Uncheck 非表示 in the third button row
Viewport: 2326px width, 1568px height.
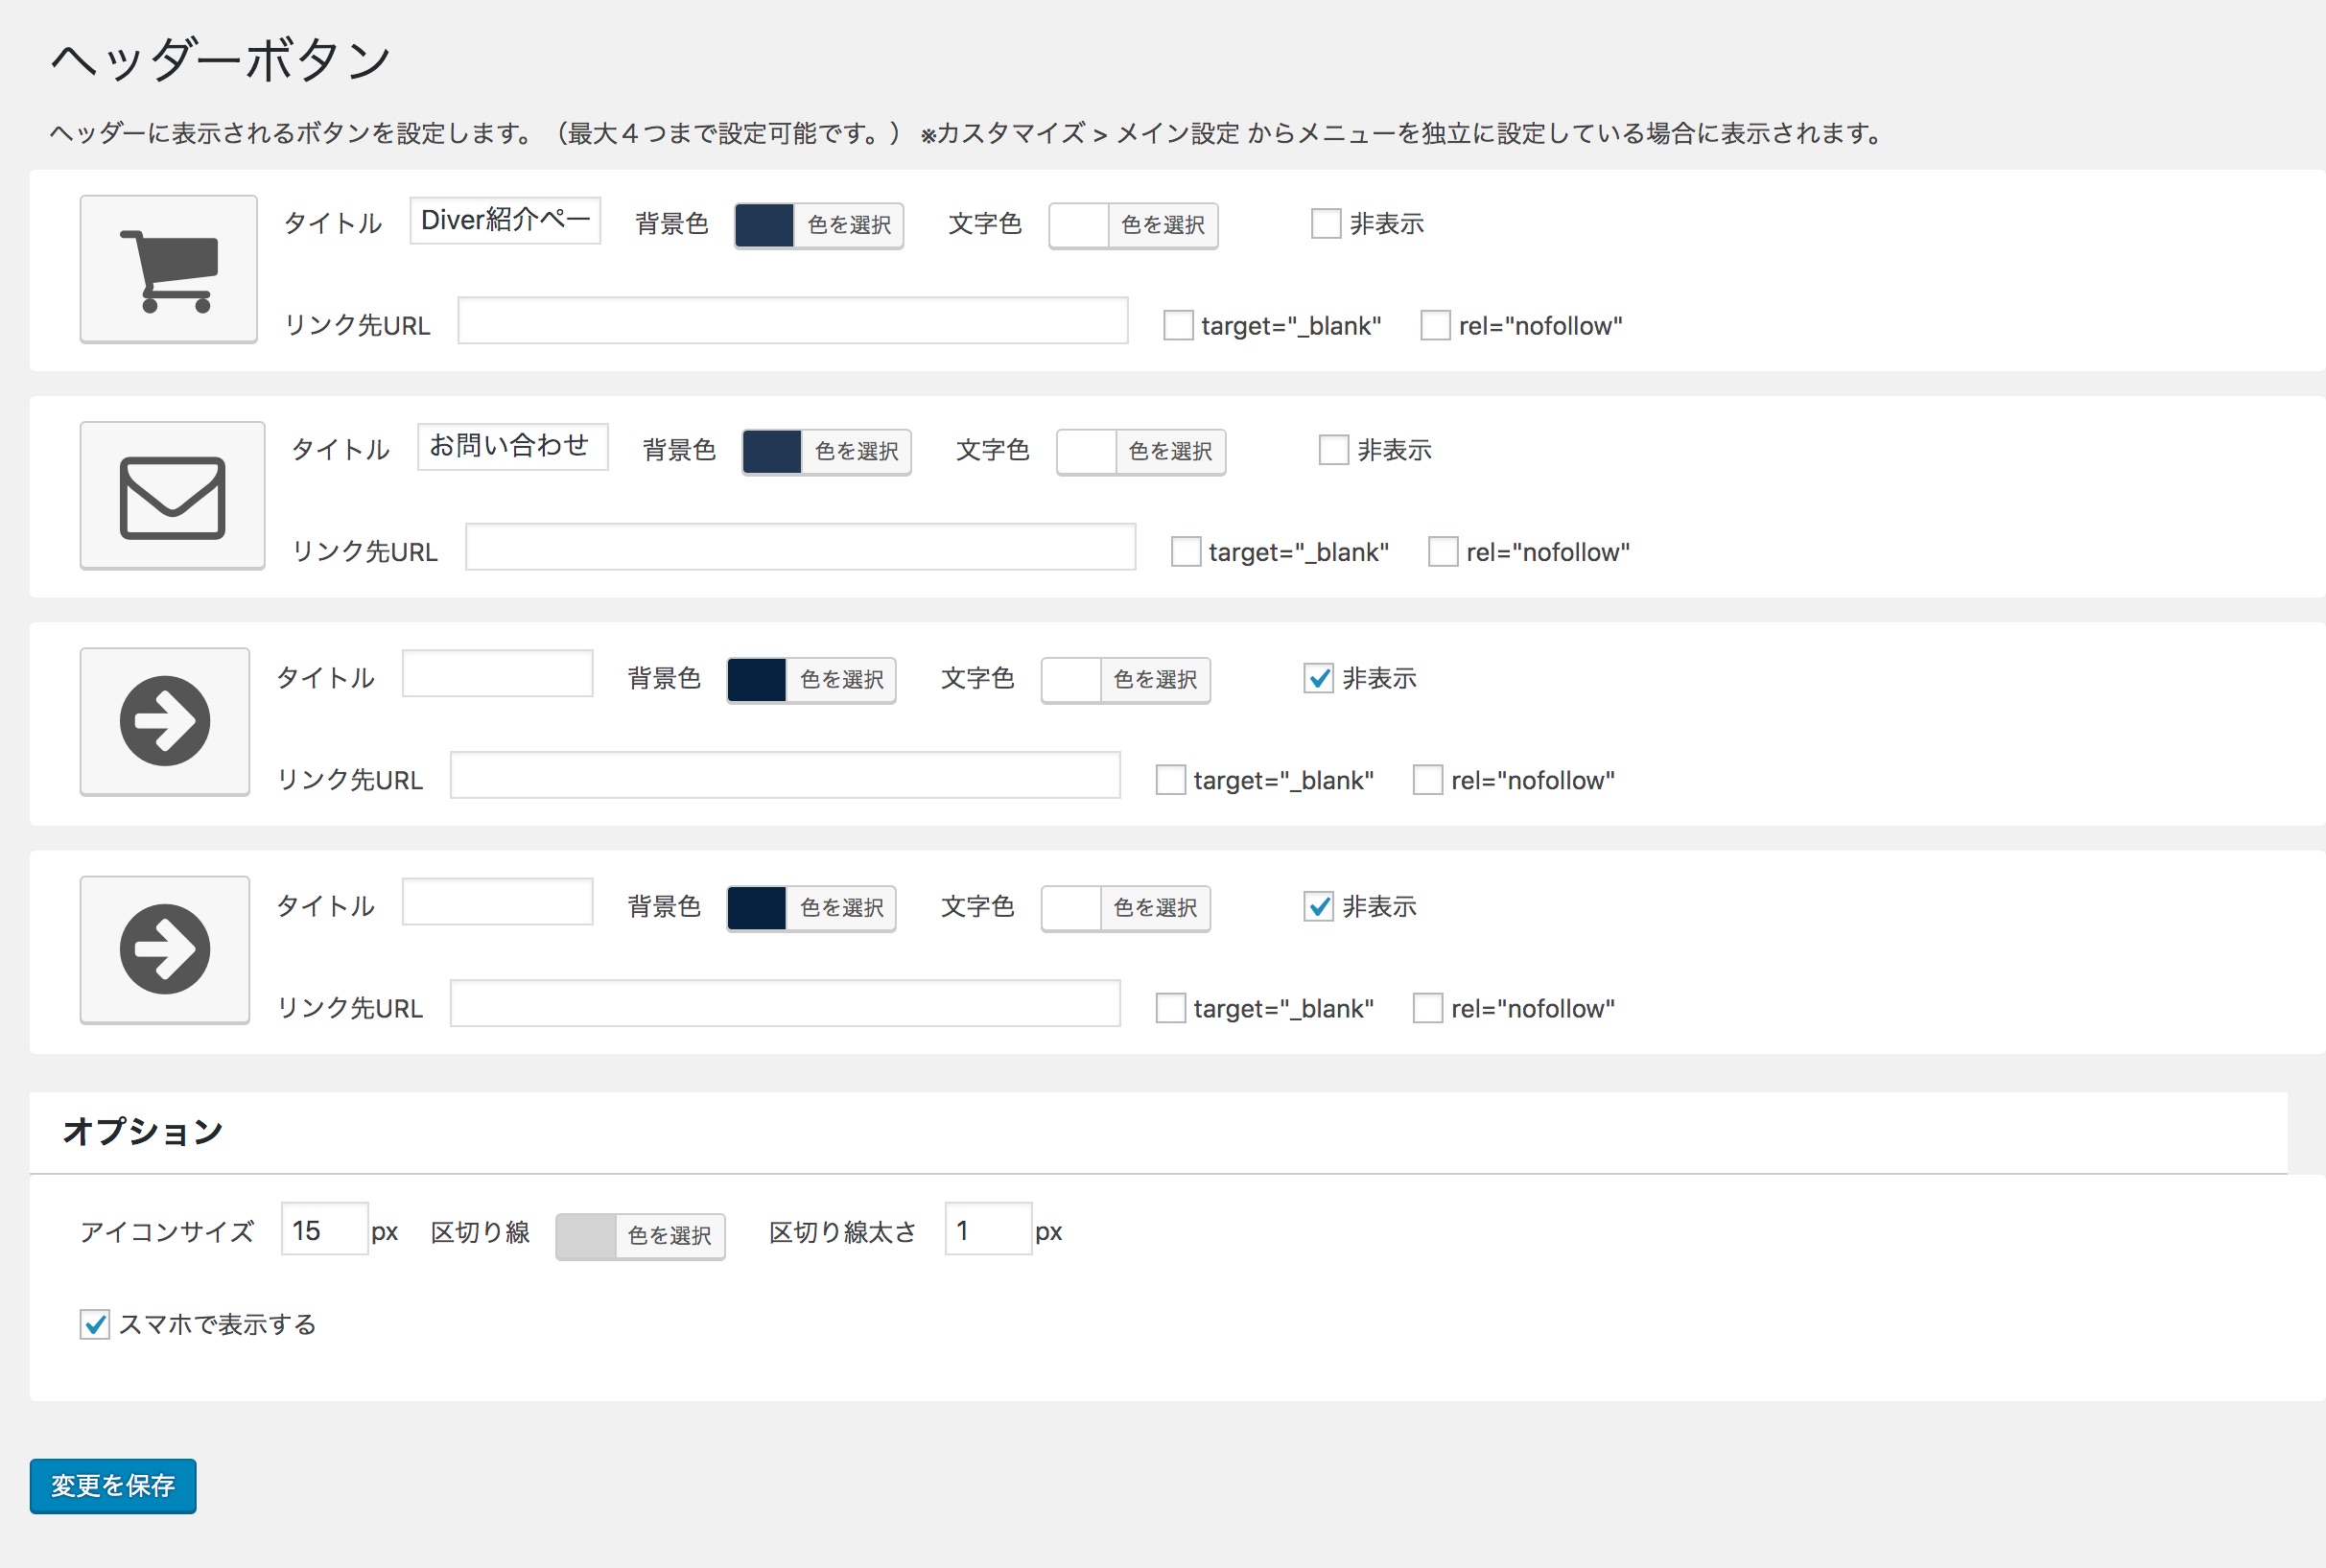(x=1318, y=678)
